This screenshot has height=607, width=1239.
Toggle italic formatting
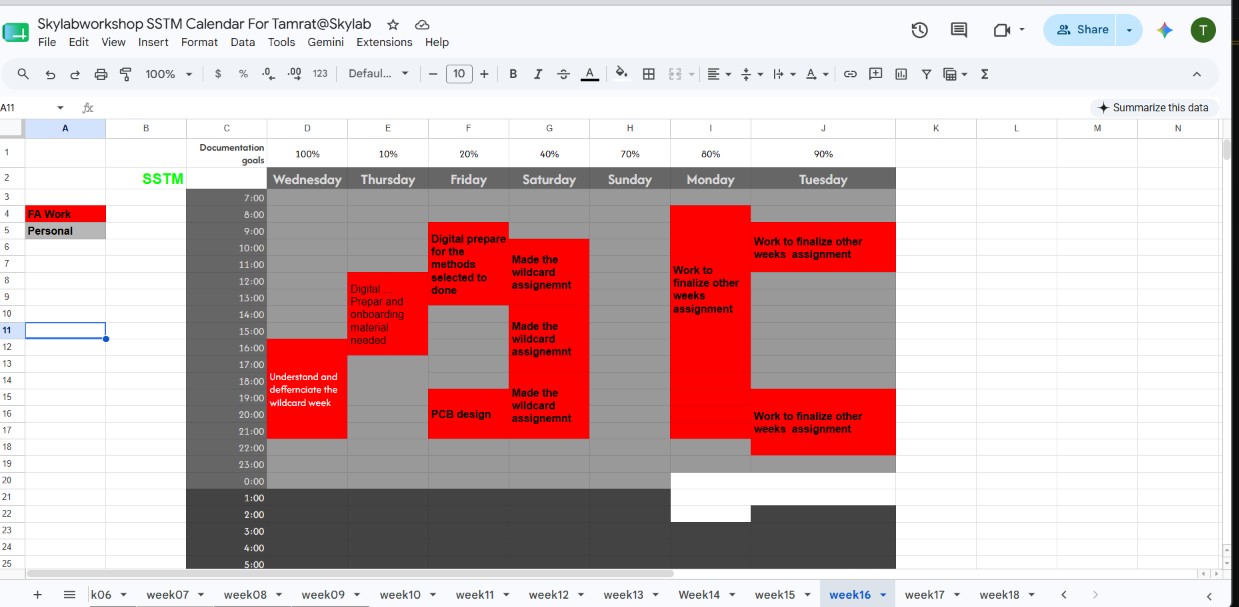click(538, 74)
